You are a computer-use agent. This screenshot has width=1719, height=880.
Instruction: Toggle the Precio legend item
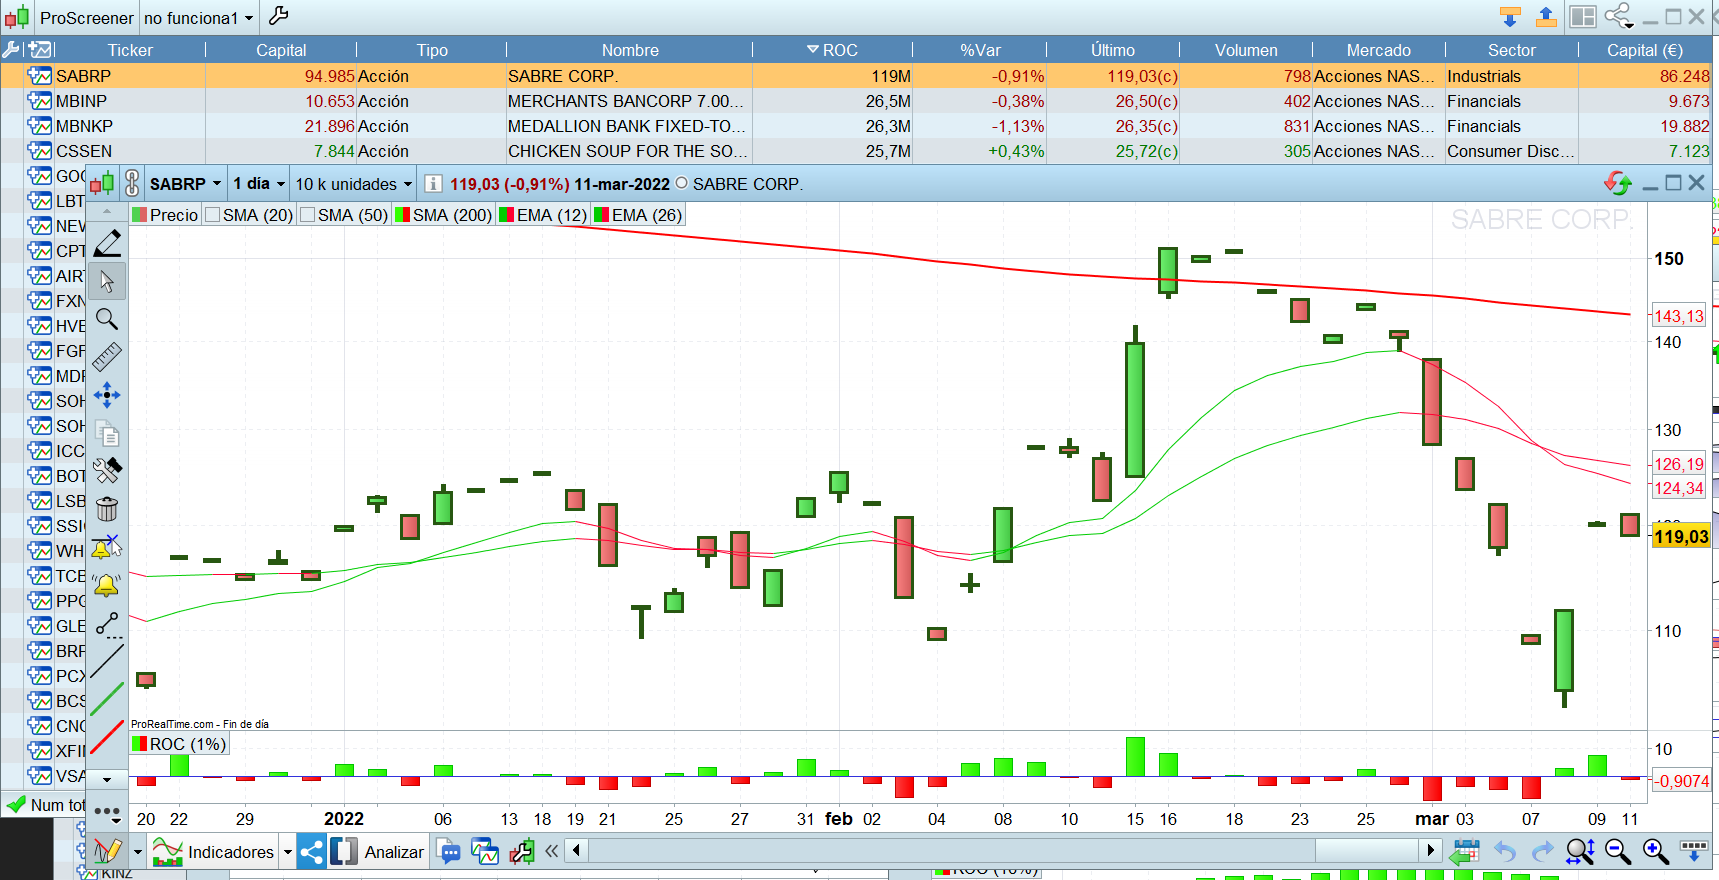point(165,215)
